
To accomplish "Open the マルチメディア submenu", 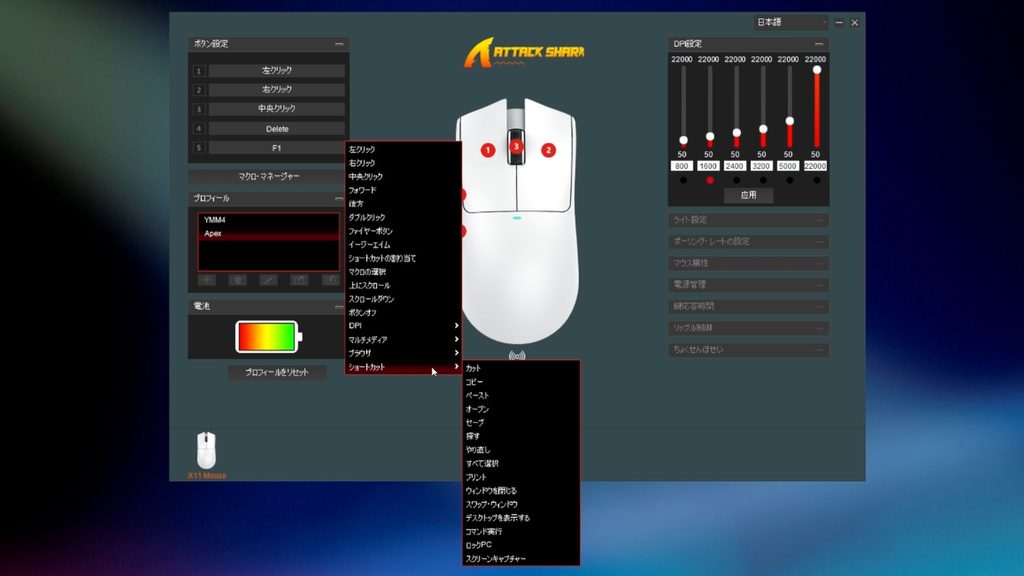I will (403, 340).
